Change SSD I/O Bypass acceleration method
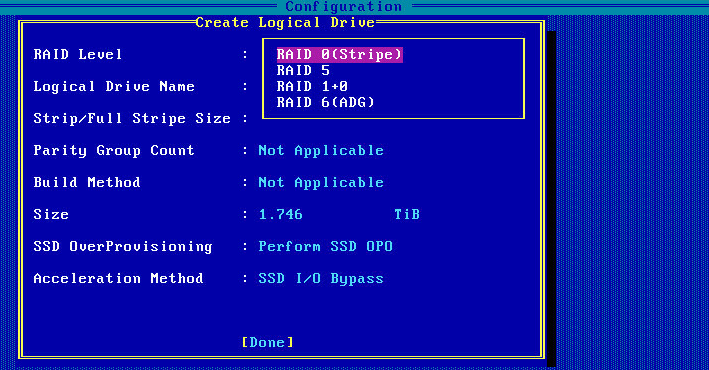The height and width of the screenshot is (370, 709). (x=321, y=279)
